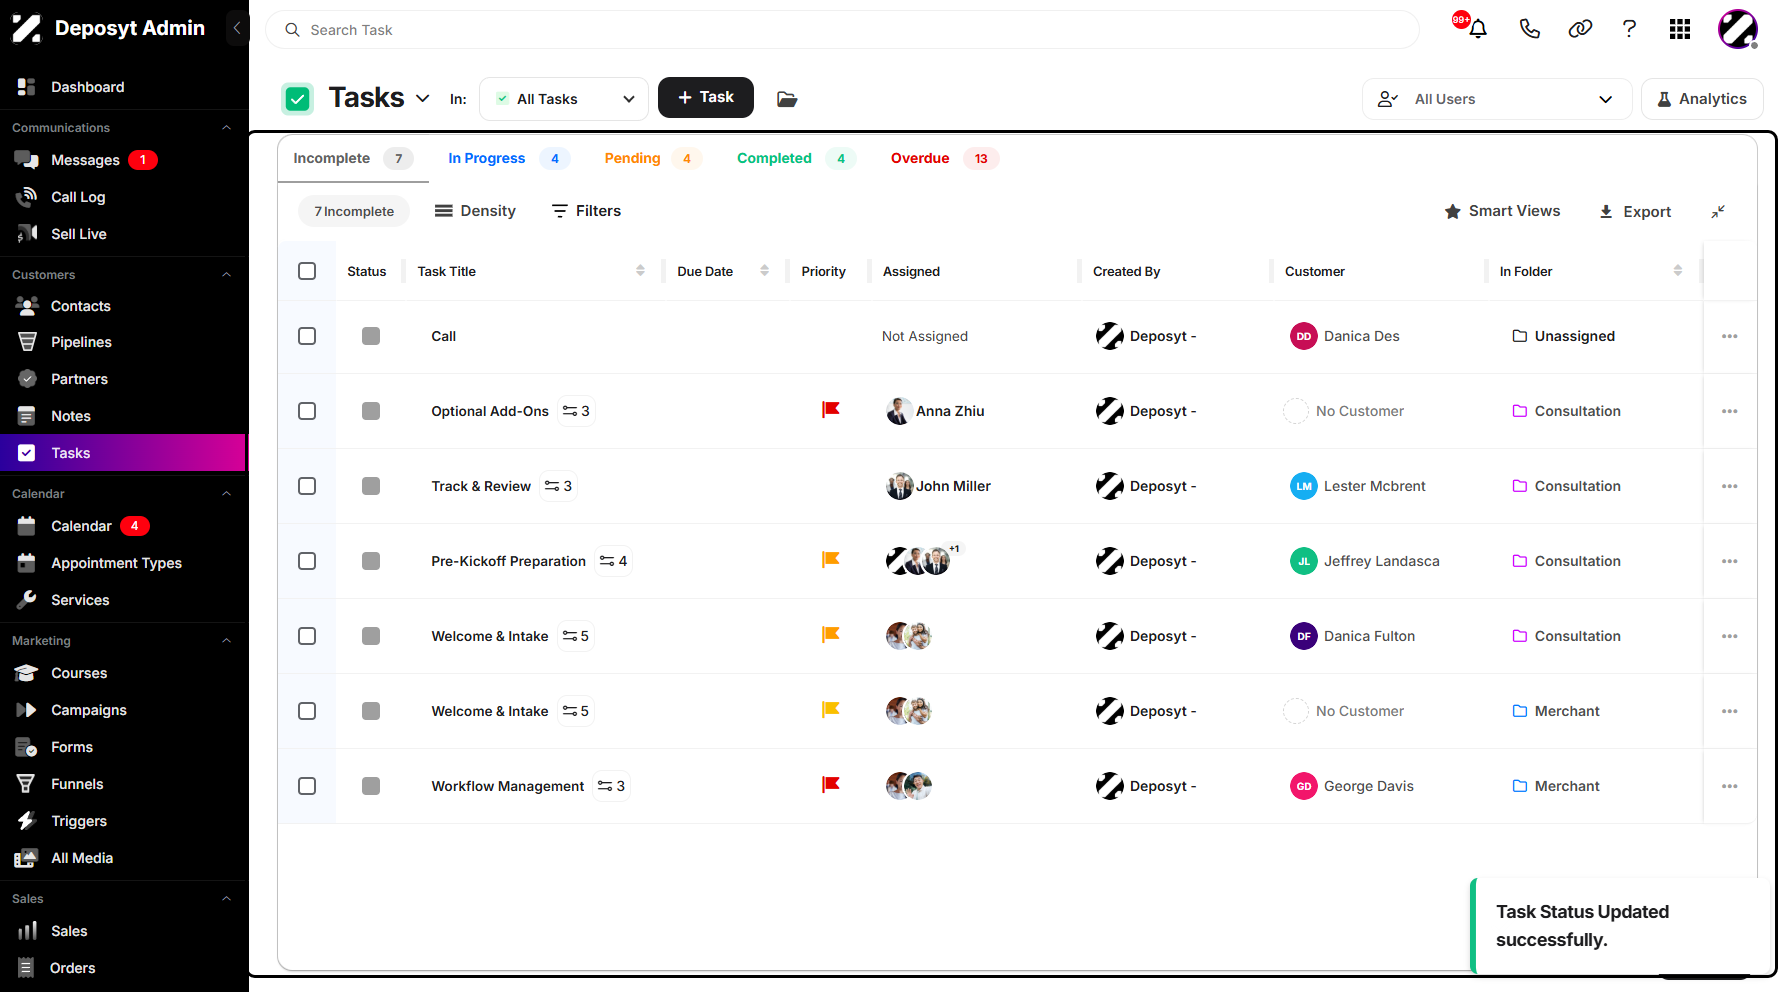Open row options for Workflow Management
The image size is (1782, 992).
pos(1730,787)
